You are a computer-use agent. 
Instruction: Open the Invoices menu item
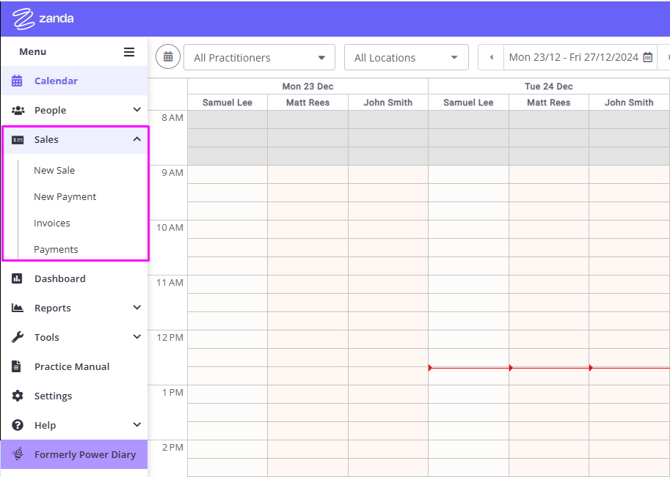coord(52,223)
